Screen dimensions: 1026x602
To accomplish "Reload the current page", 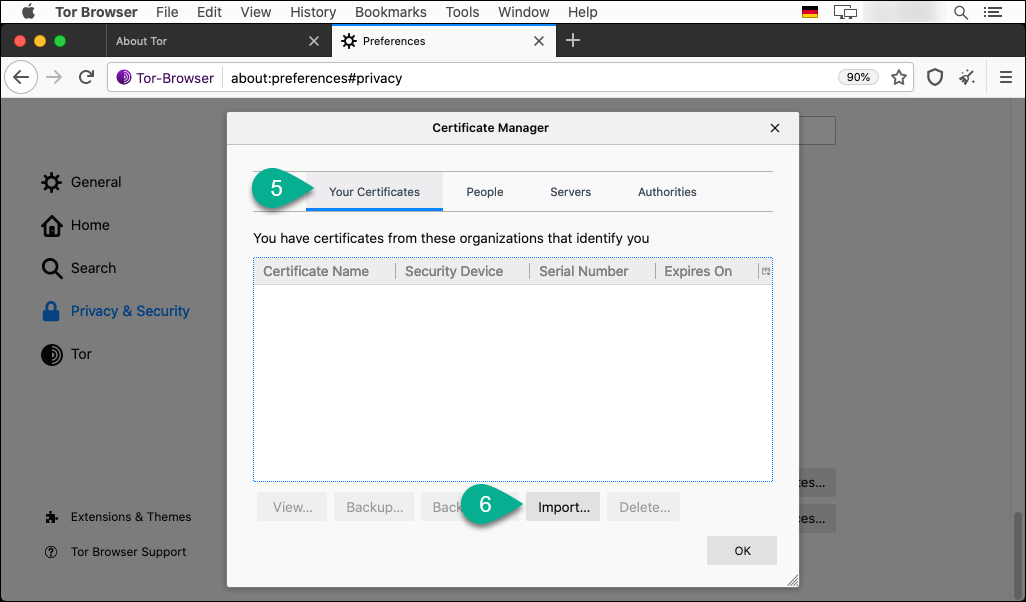I will click(x=86, y=77).
